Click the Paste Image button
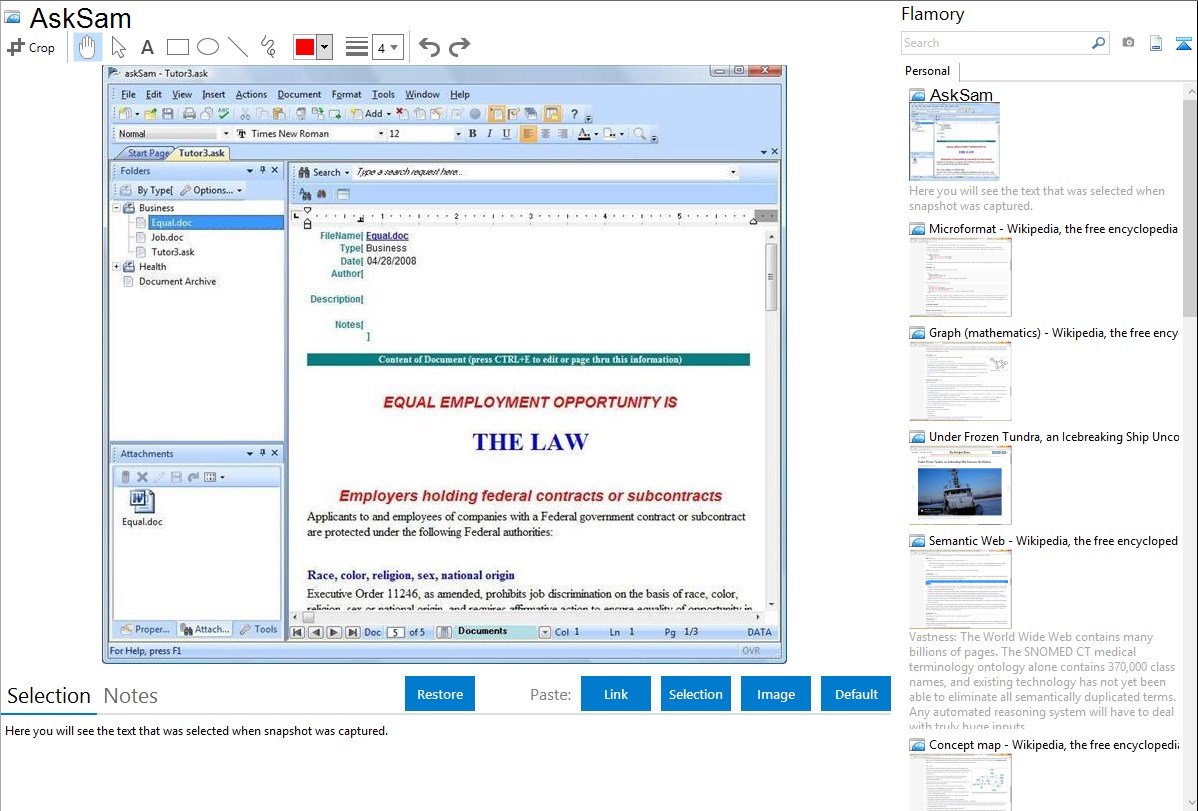 tap(775, 694)
